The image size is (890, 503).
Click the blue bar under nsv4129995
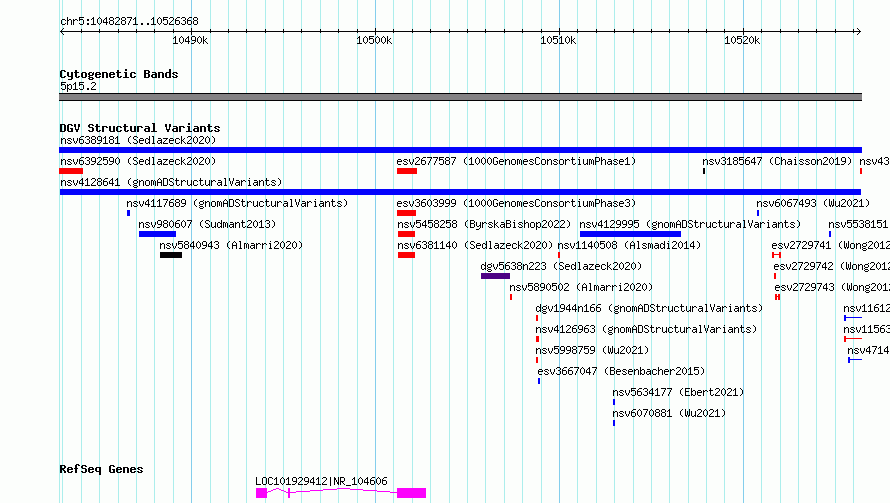coord(630,234)
